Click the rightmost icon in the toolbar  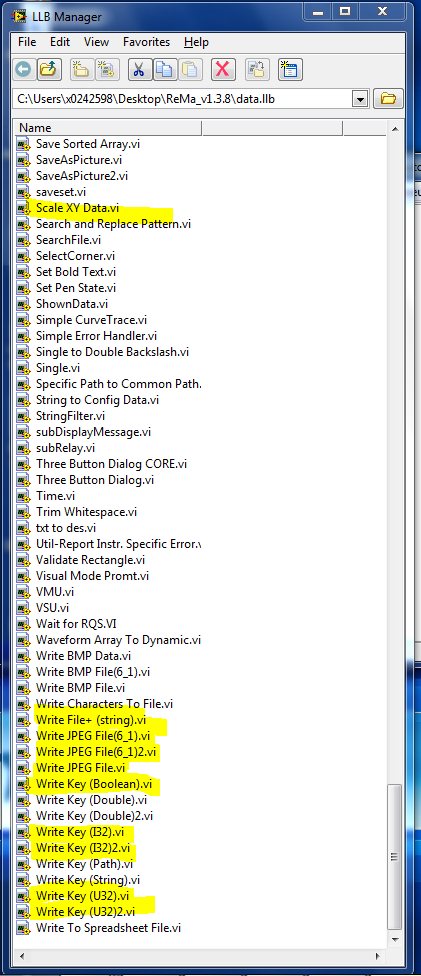click(288, 70)
